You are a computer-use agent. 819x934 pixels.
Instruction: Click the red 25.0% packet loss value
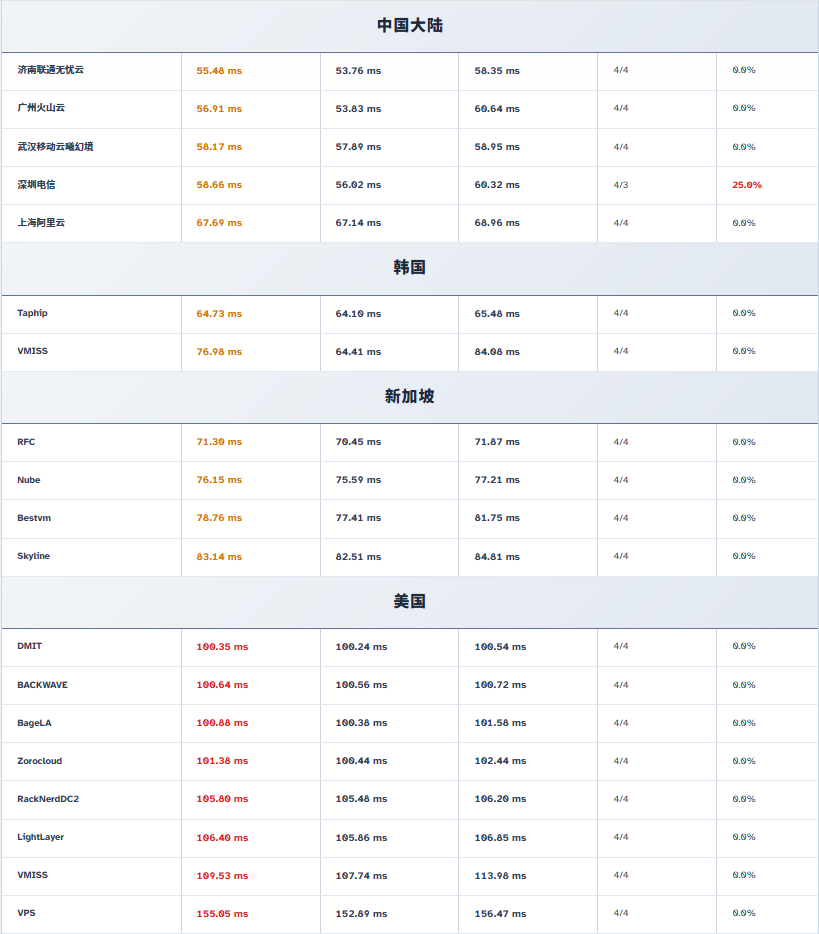point(747,185)
